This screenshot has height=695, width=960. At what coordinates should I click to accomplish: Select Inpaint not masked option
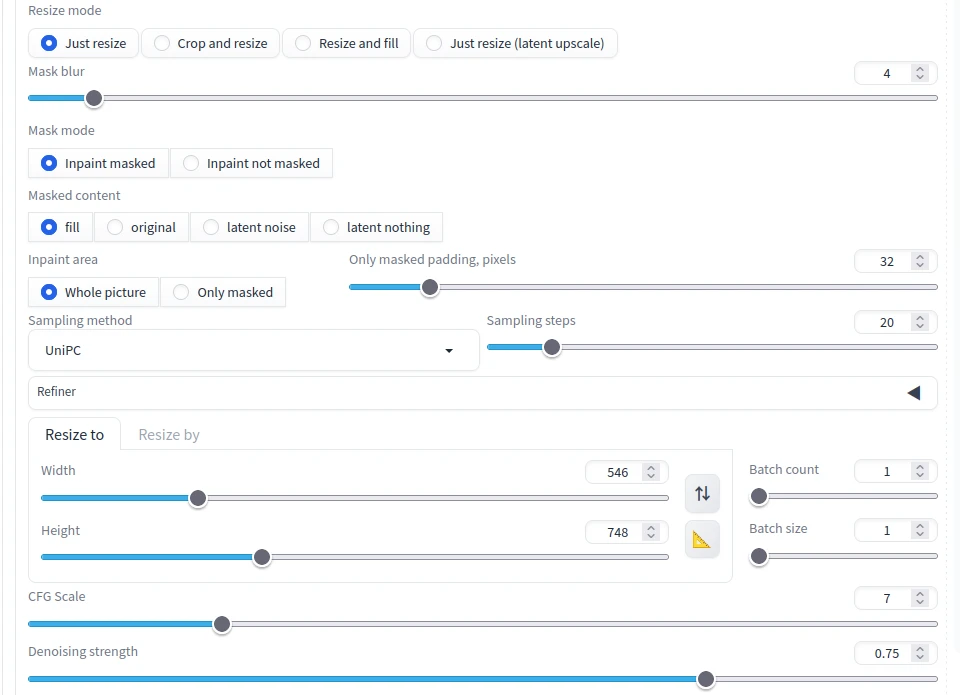click(x=252, y=163)
